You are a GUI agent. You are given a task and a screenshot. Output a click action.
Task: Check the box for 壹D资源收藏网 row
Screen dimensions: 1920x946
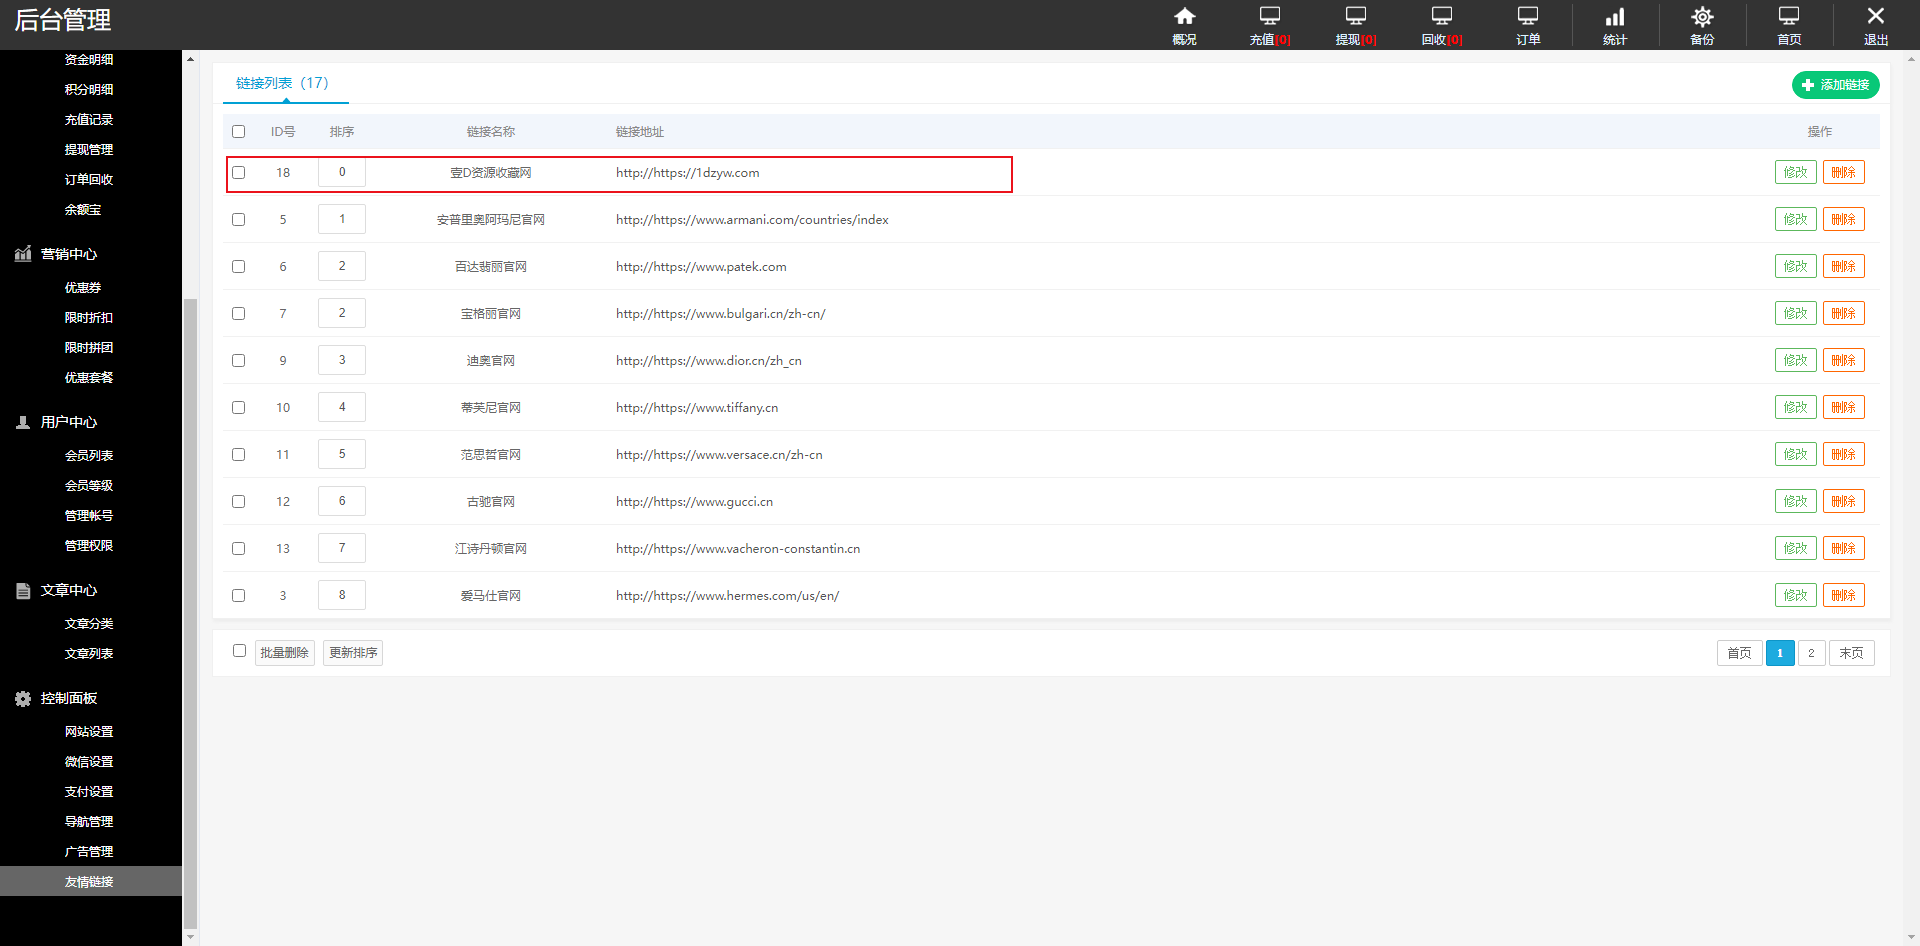tap(239, 173)
